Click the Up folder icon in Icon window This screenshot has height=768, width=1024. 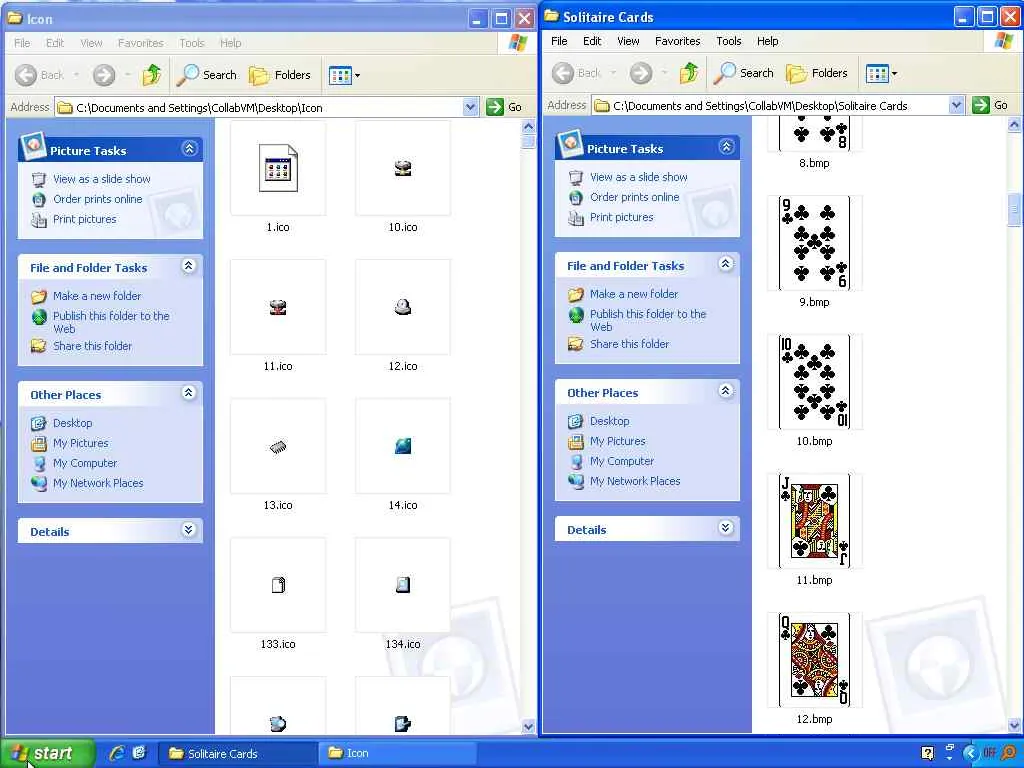pyautogui.click(x=152, y=75)
